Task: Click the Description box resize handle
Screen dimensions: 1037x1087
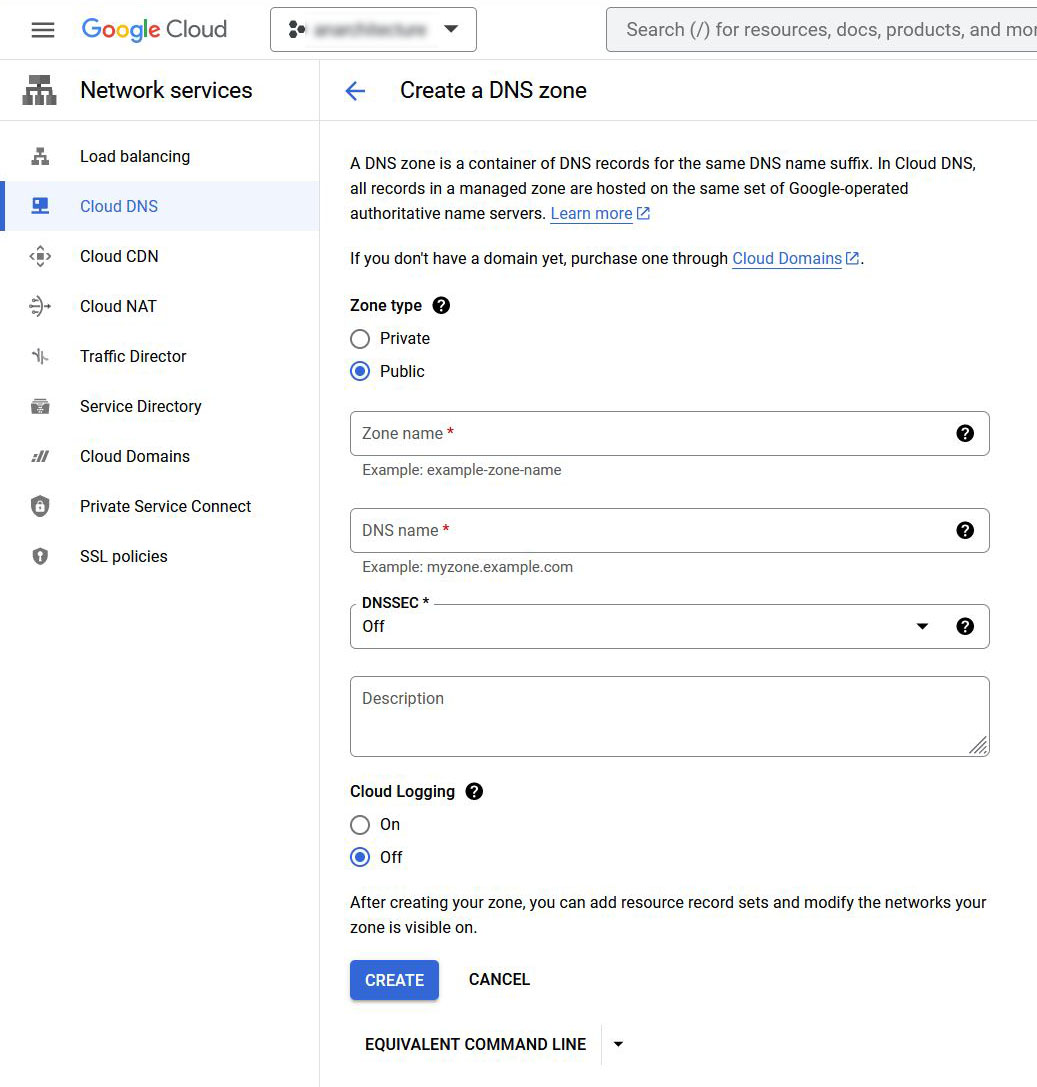Action: (978, 745)
